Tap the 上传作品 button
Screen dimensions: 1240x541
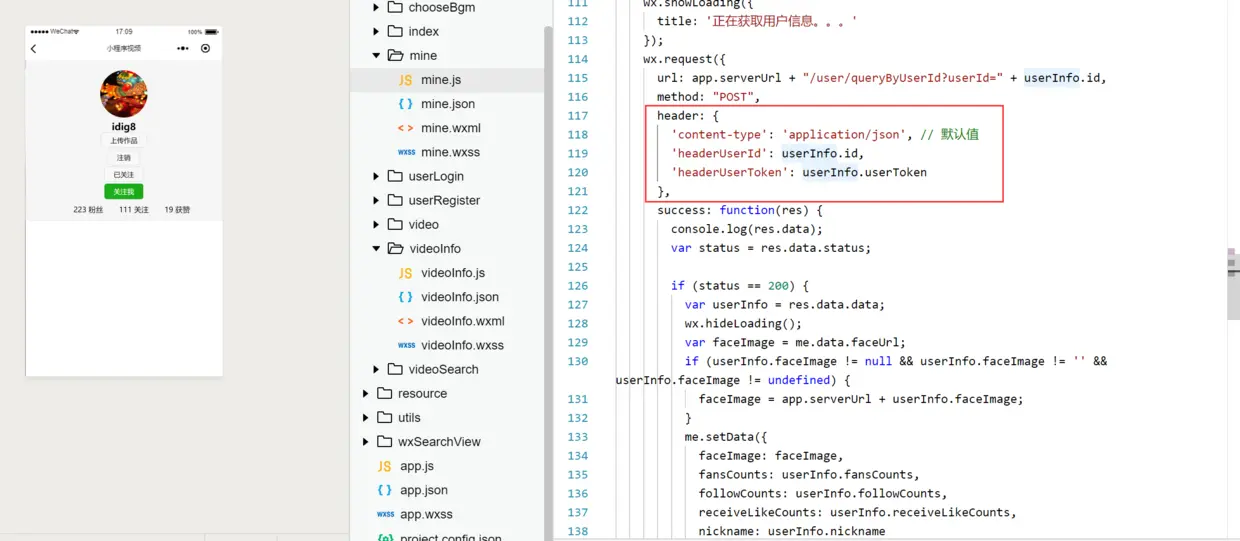coord(124,141)
